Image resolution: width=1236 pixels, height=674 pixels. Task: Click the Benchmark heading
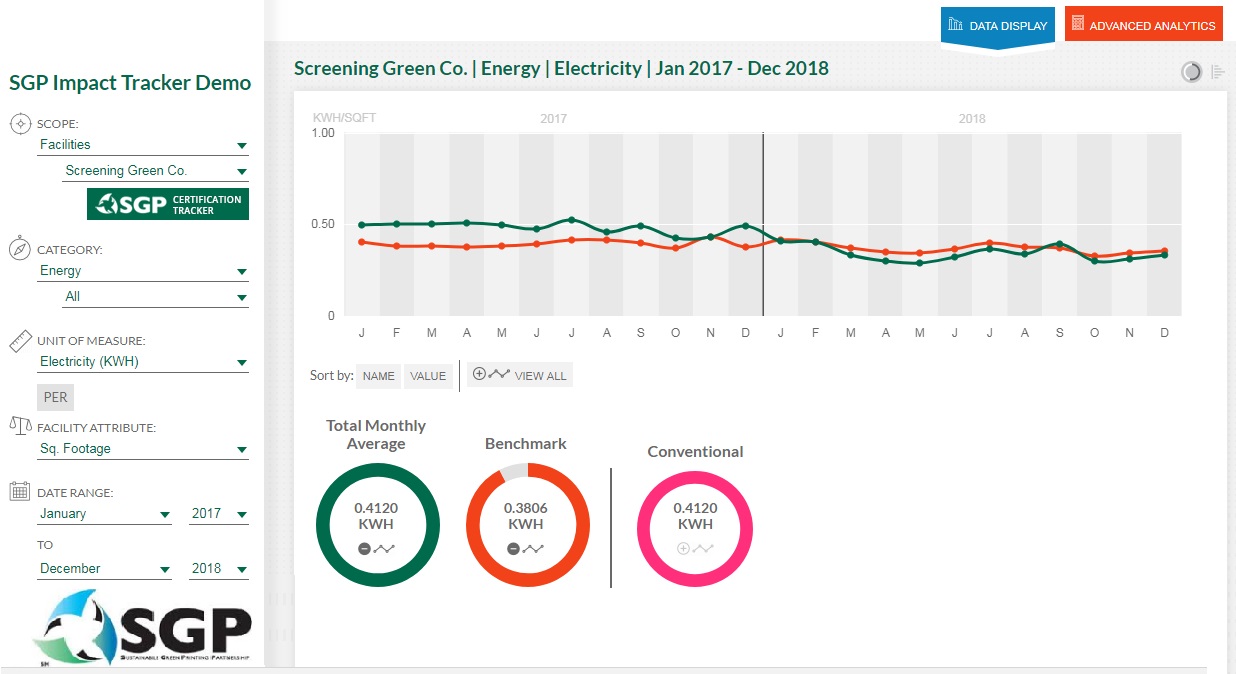[x=526, y=443]
